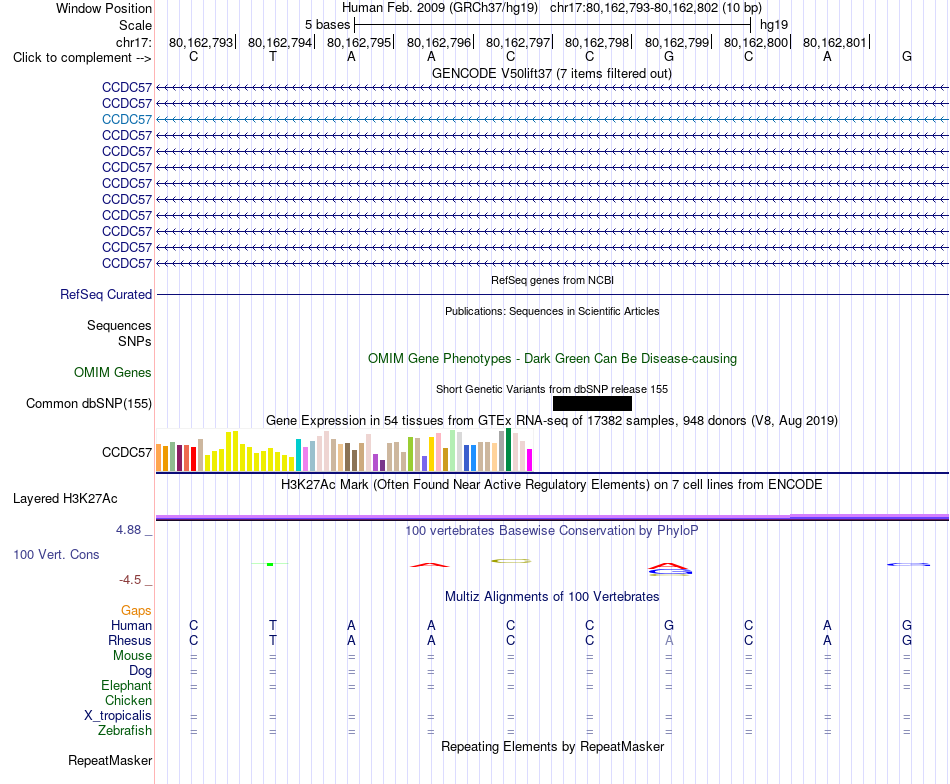The width and height of the screenshot is (950, 784).
Task: Click the chr17: ruler label
Action: [x=133, y=42]
